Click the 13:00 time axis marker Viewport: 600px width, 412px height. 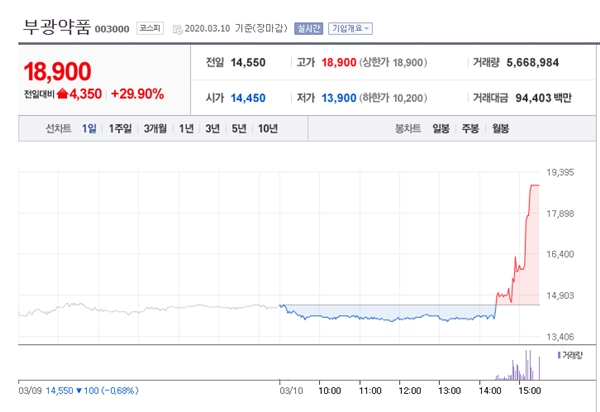450,391
